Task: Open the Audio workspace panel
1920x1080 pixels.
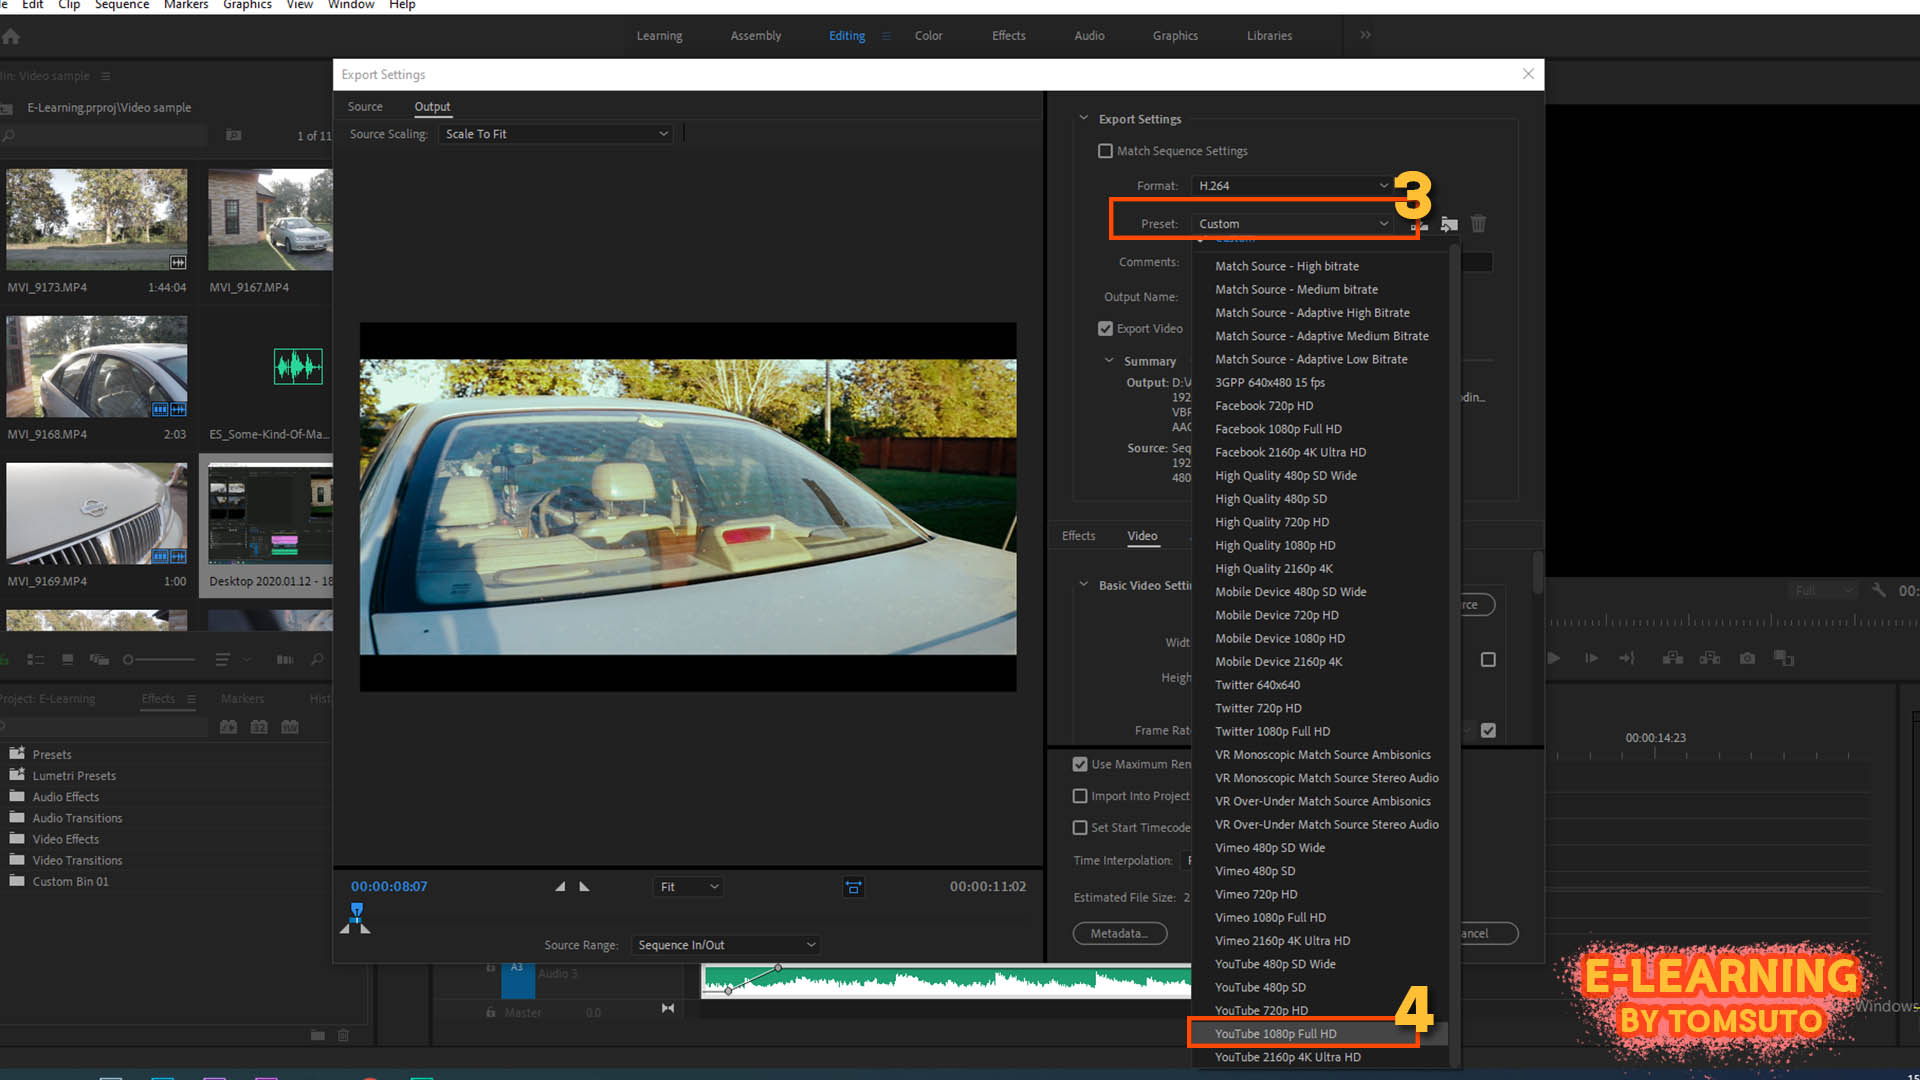Action: [1088, 36]
